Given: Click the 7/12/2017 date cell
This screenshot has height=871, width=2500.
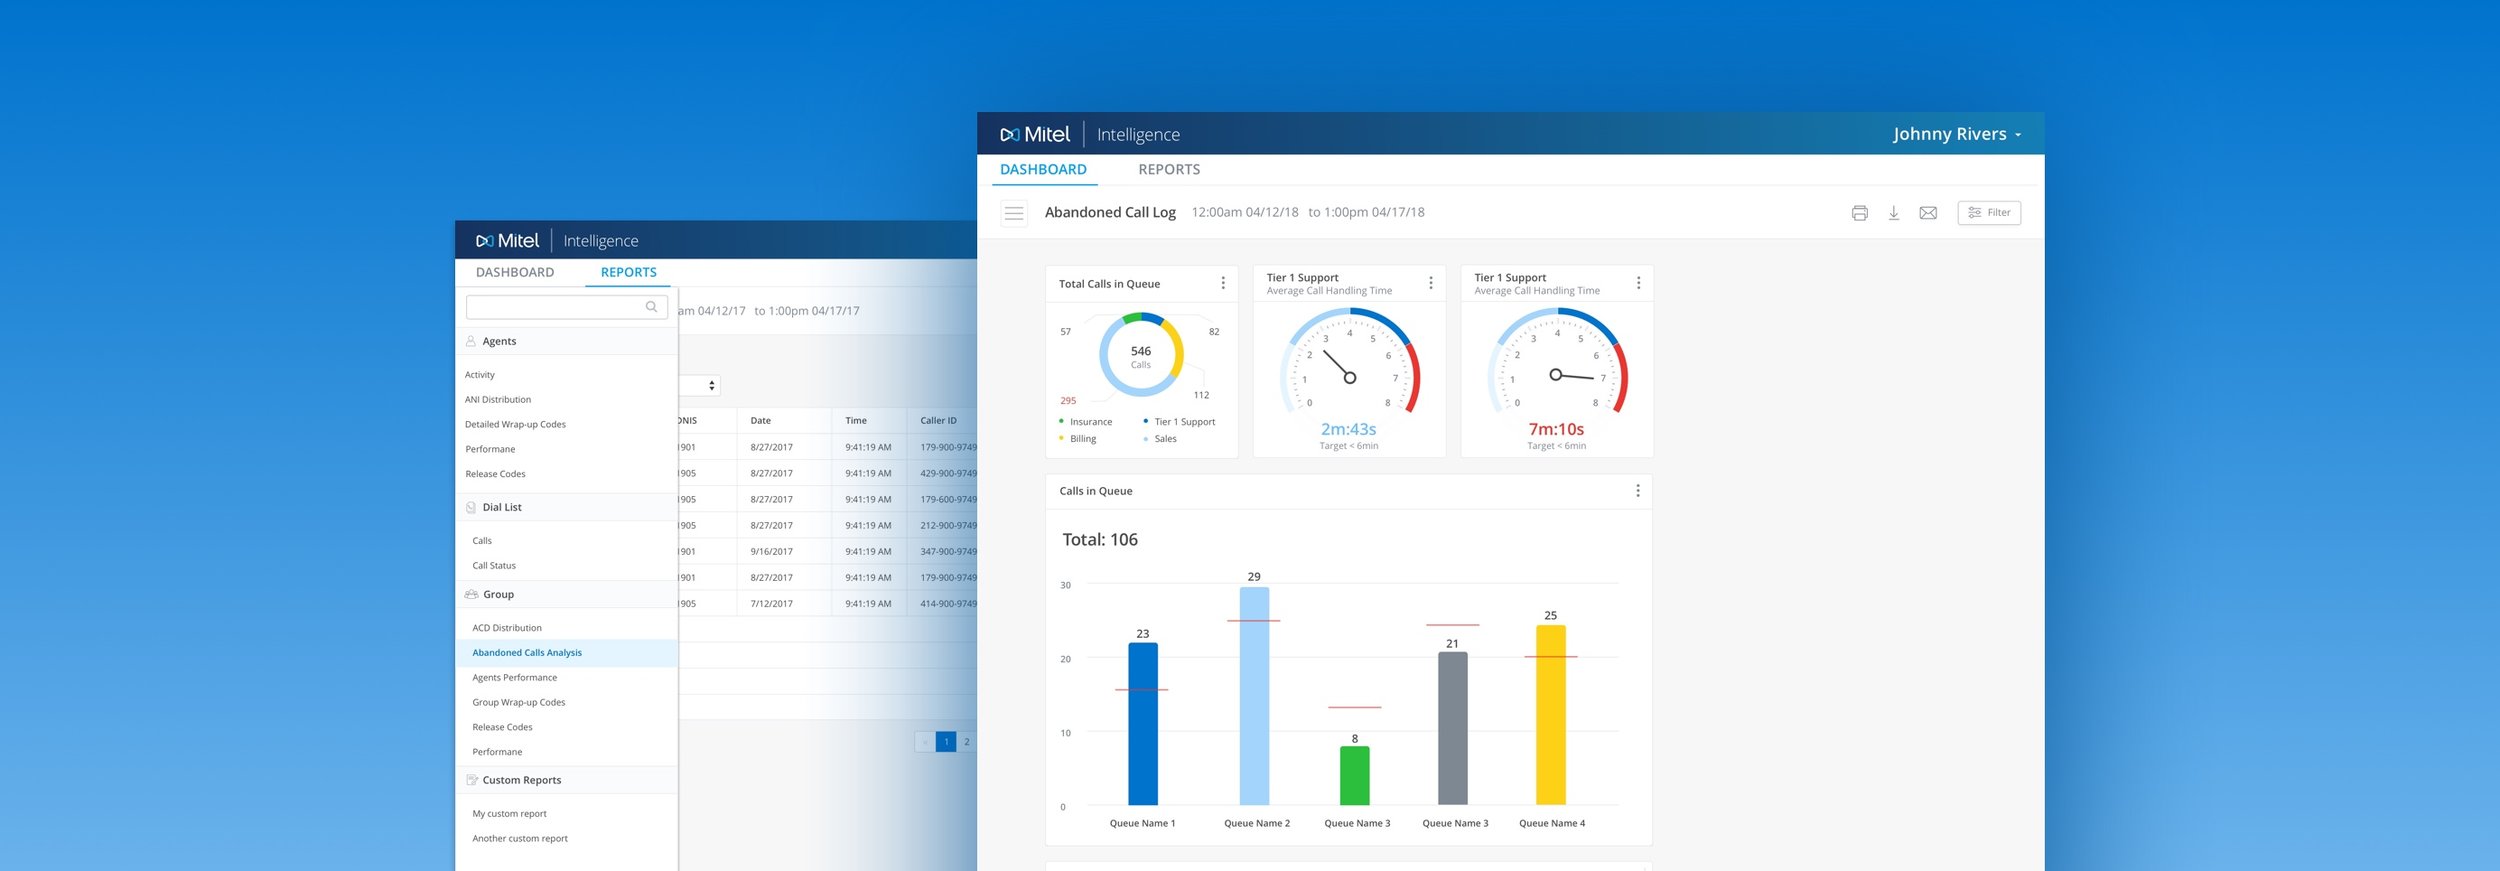Looking at the screenshot, I should (771, 604).
